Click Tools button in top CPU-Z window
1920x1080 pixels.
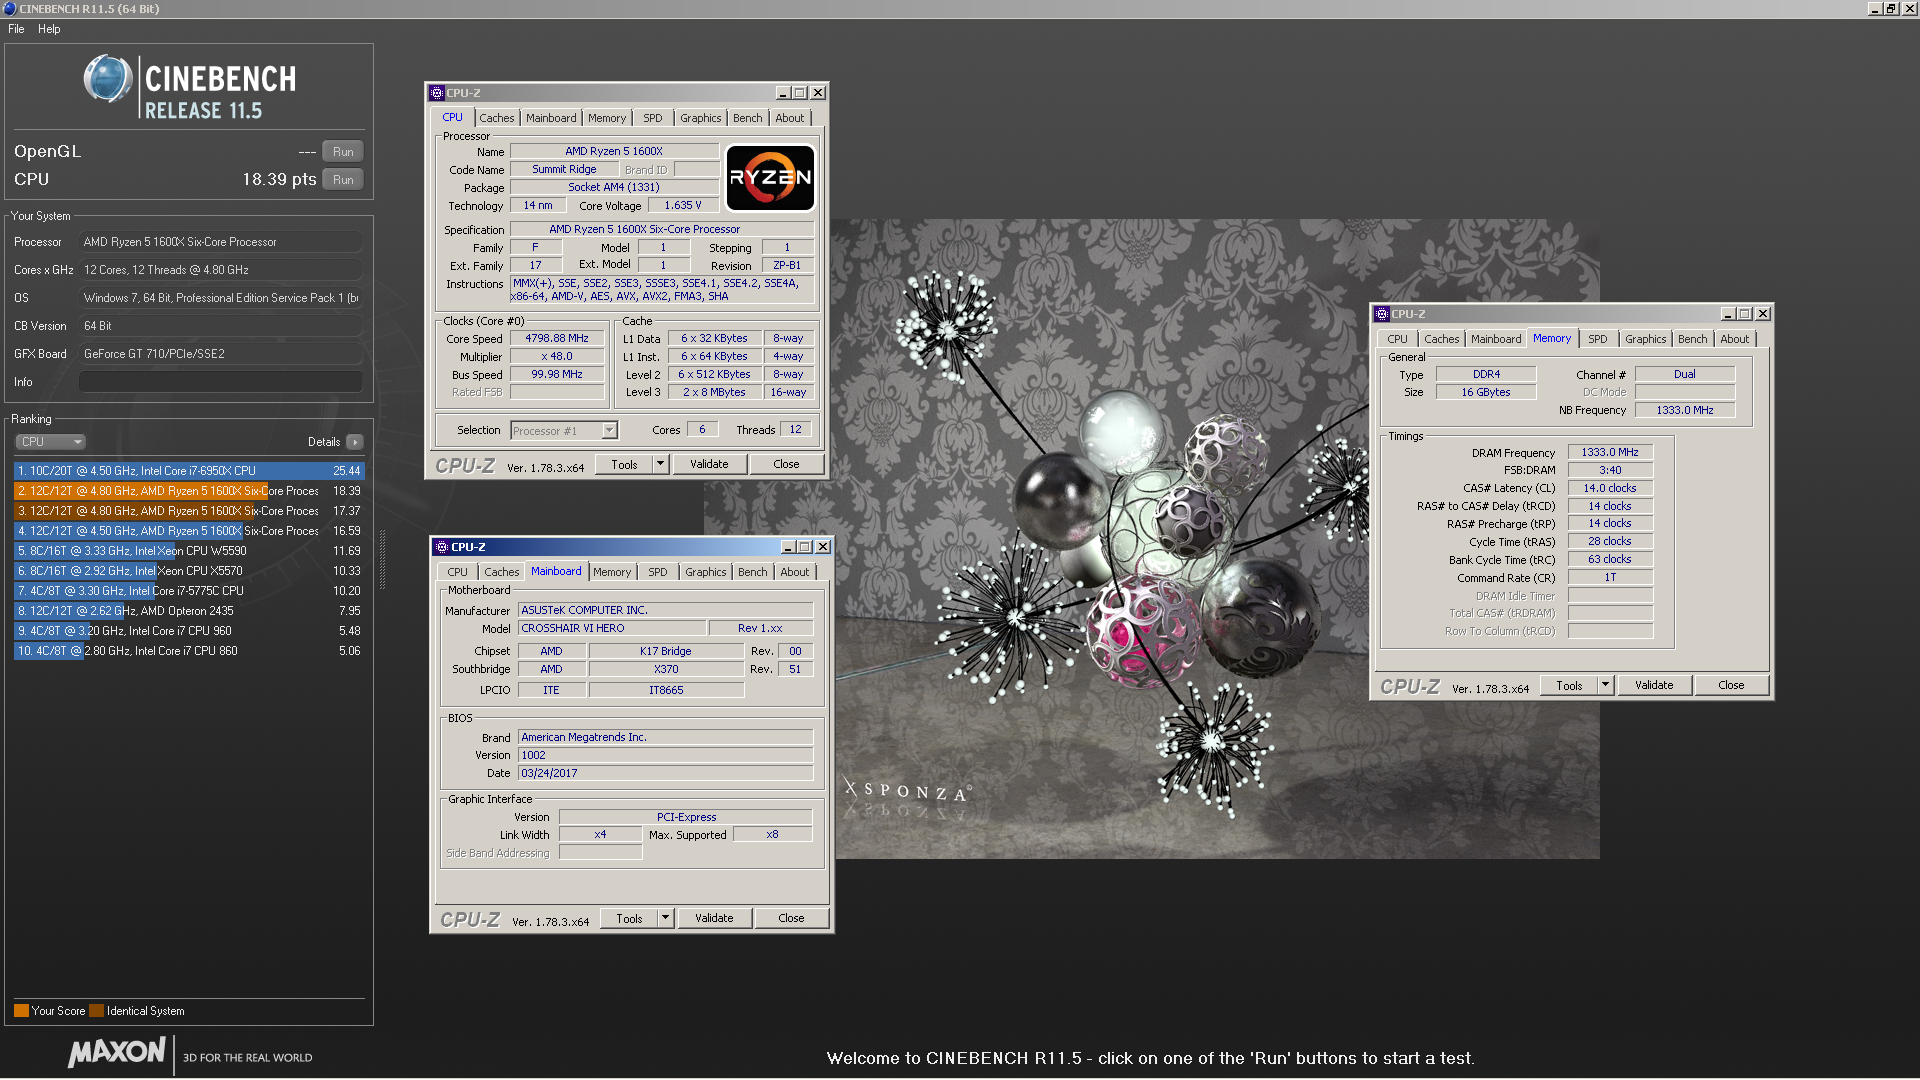(624, 465)
